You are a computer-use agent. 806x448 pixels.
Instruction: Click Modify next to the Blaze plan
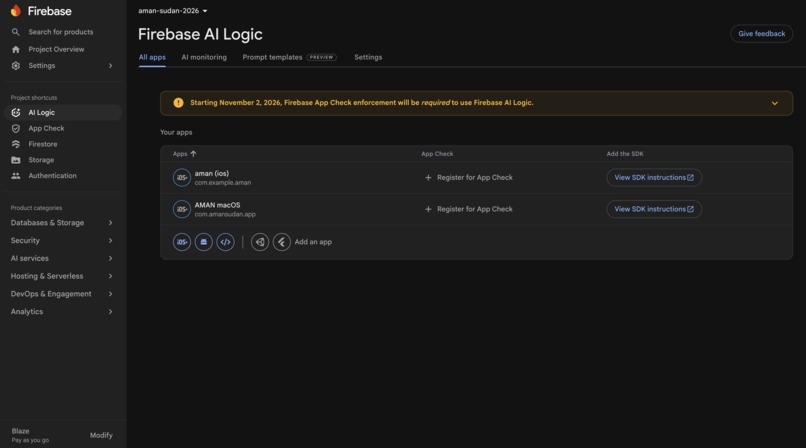101,435
